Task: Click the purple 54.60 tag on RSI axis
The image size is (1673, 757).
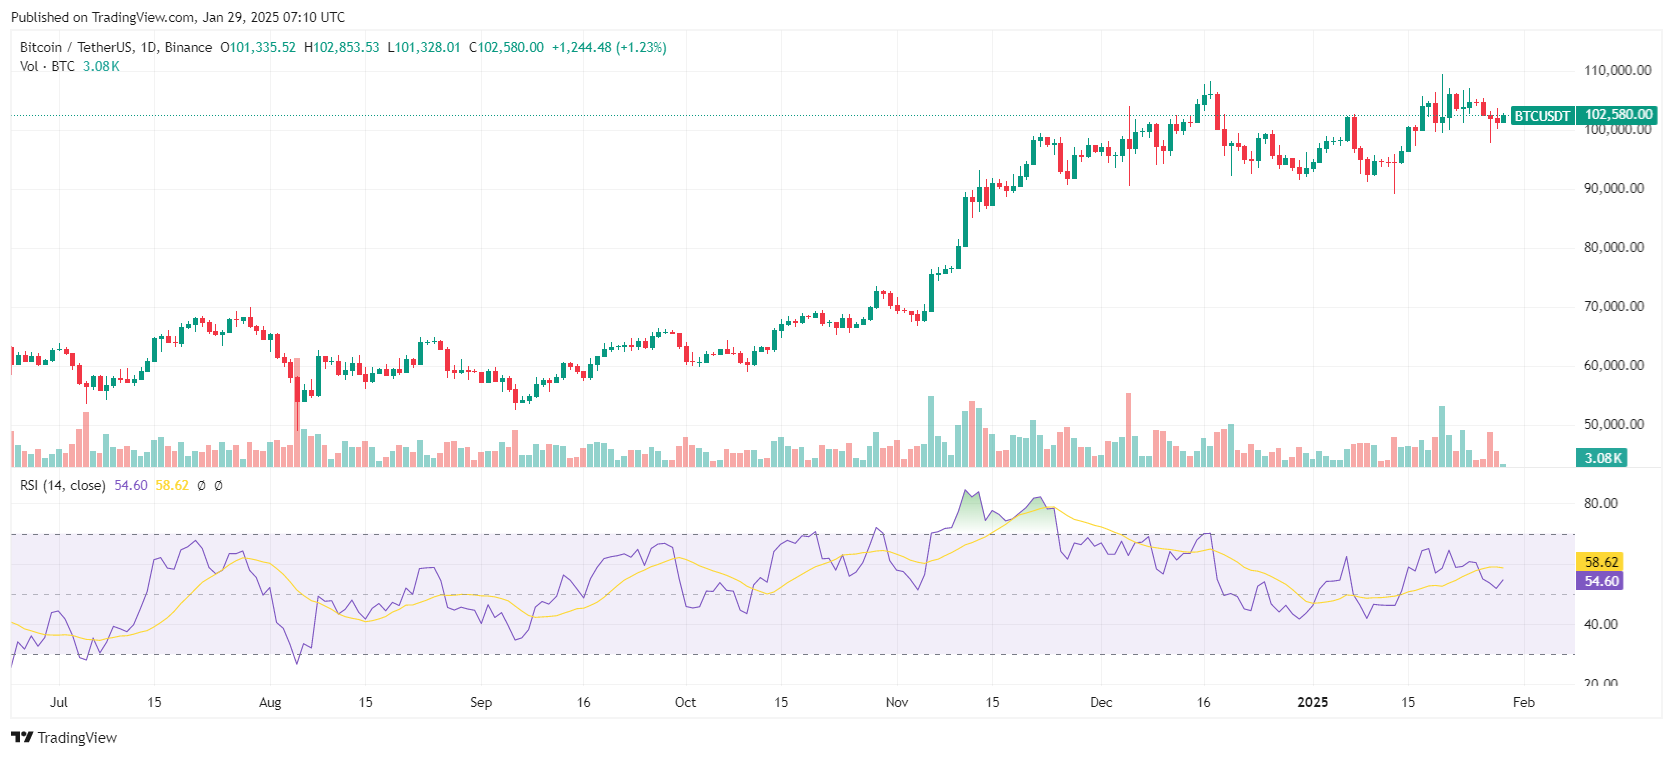Action: (1600, 581)
